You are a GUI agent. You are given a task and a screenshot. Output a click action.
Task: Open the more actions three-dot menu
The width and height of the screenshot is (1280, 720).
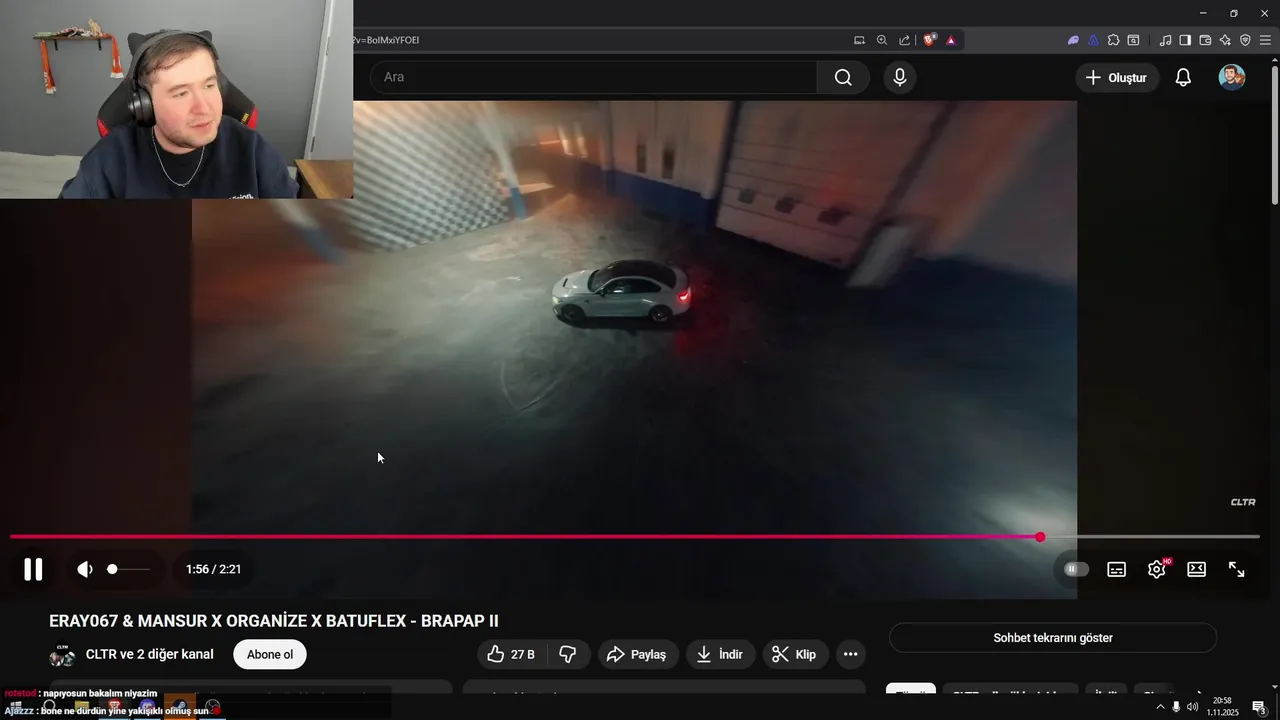pyautogui.click(x=850, y=654)
